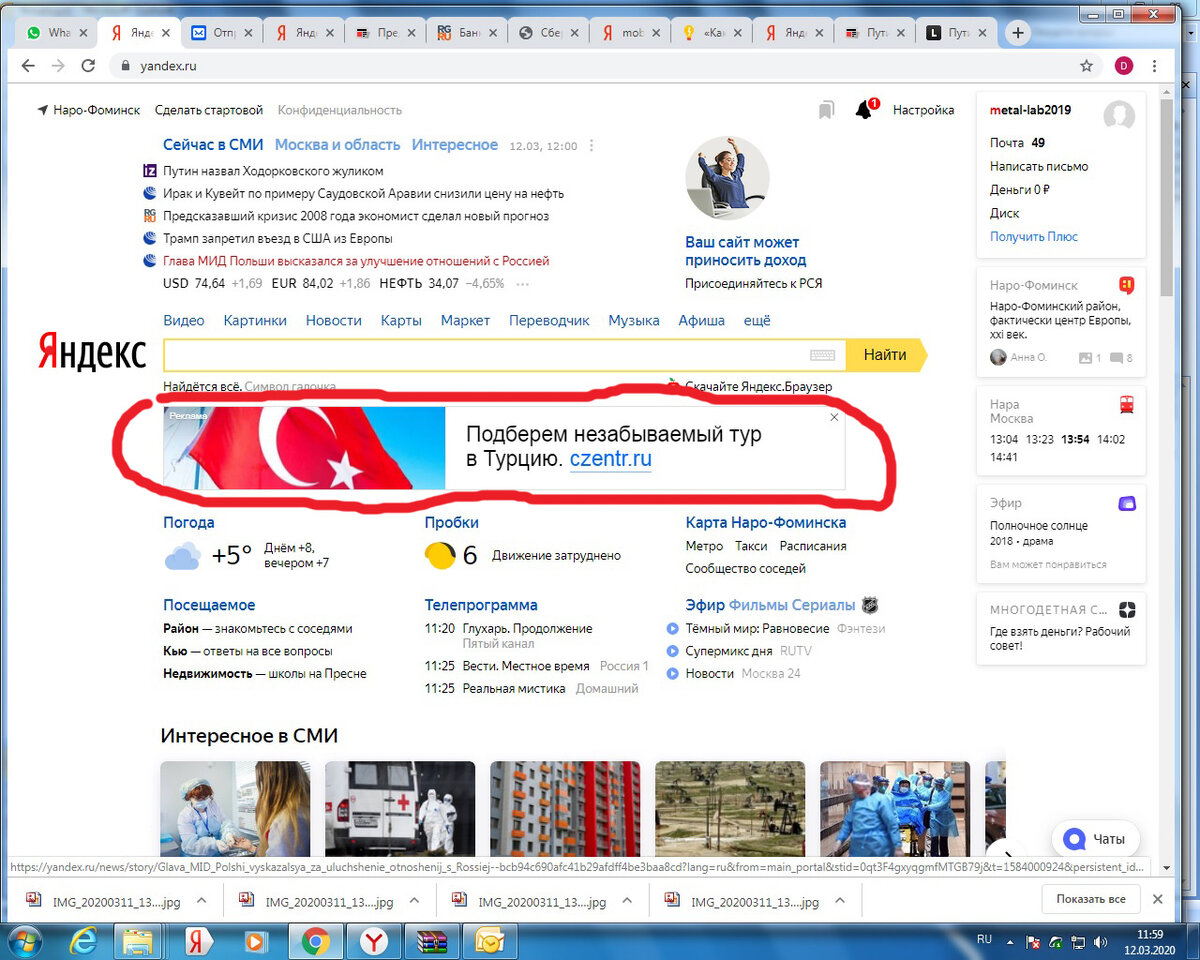Switch to the Сбе tab
Image resolution: width=1200 pixels, height=960 pixels.
[x=548, y=33]
